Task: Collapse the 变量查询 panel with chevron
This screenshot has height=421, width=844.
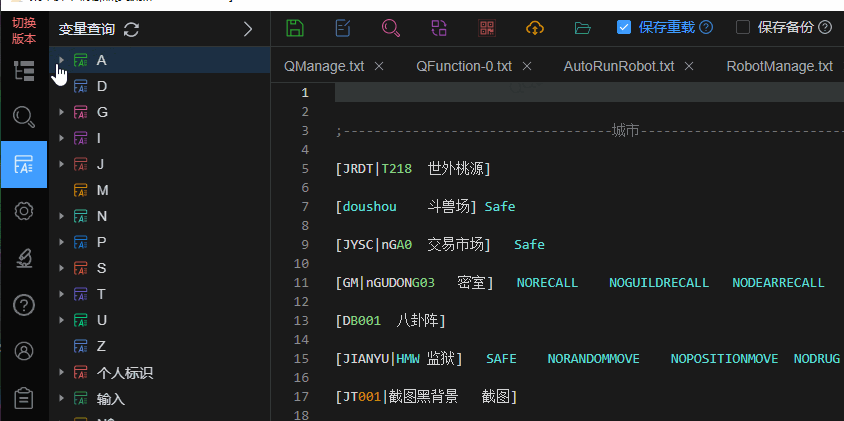Action: click(x=248, y=29)
